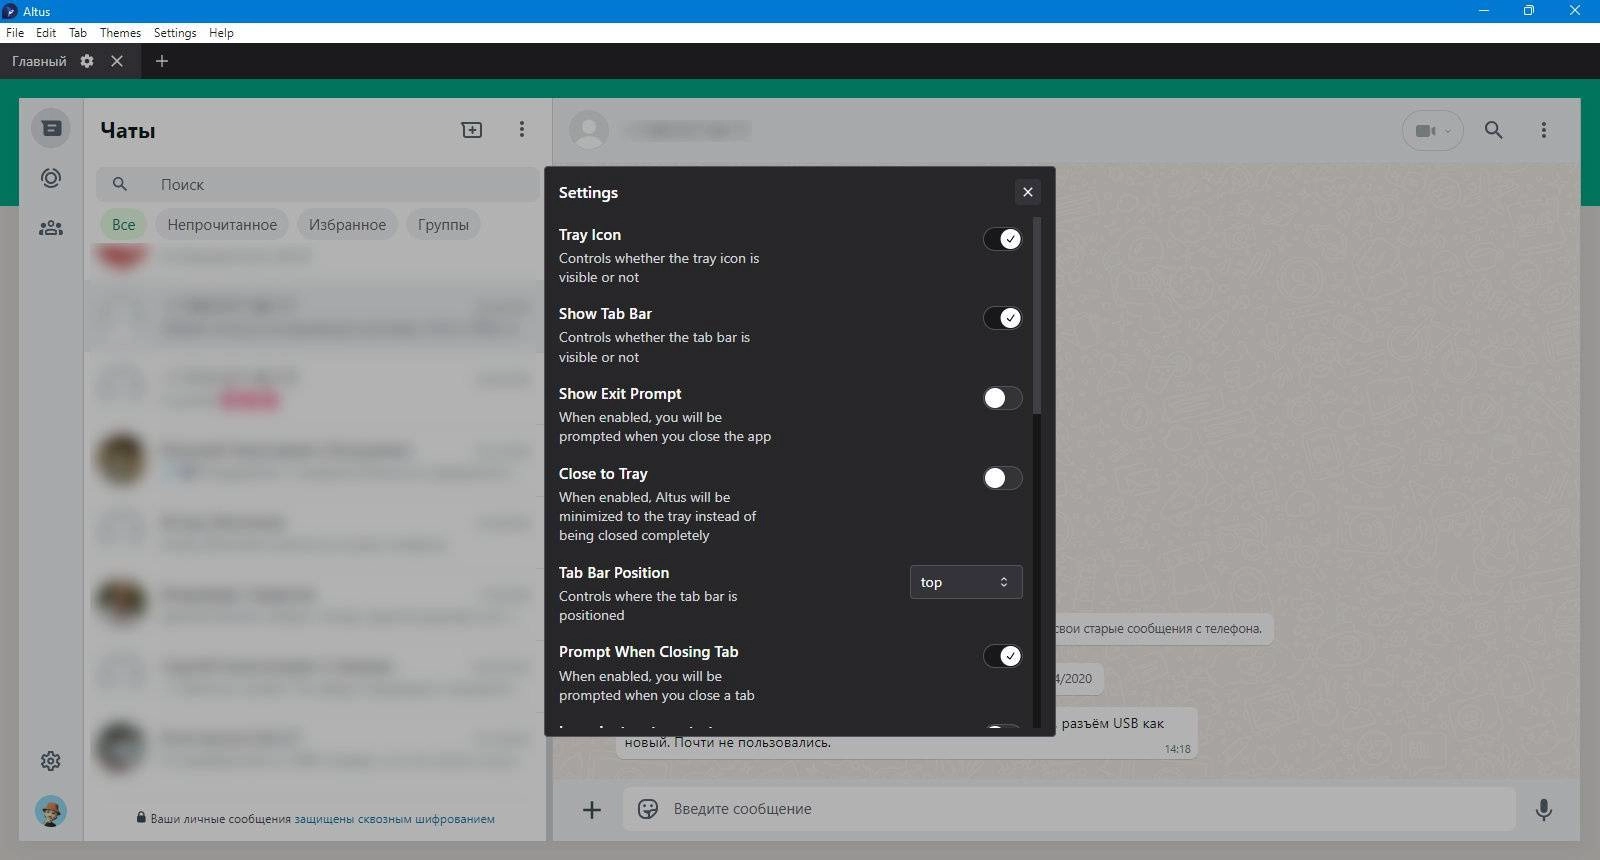
Task: Open the Settings menu
Action: click(x=175, y=33)
